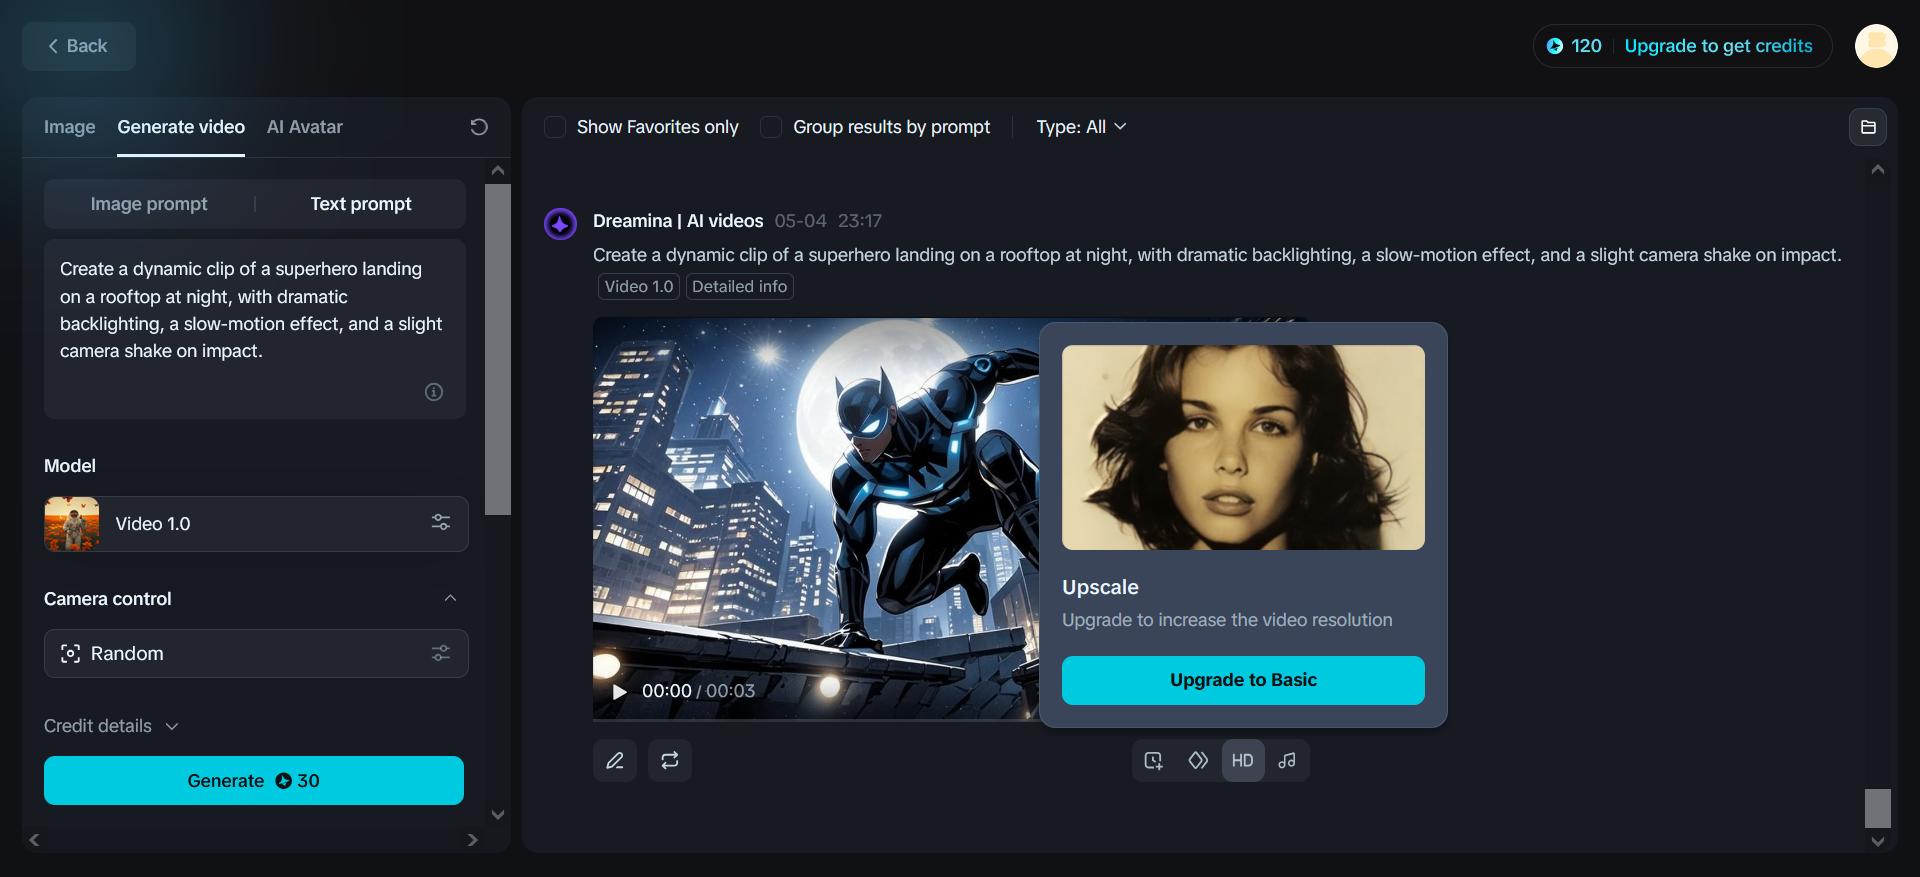The height and width of the screenshot is (877, 1920).
Task: Switch to the AI Avatar tab
Action: (305, 127)
